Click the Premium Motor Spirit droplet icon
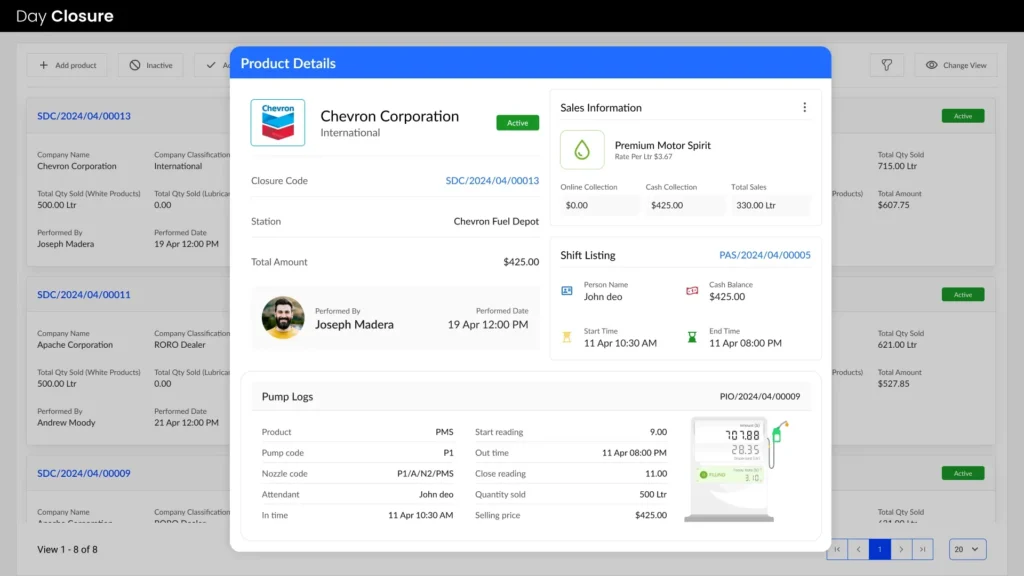Viewport: 1024px width, 576px height. (582, 150)
